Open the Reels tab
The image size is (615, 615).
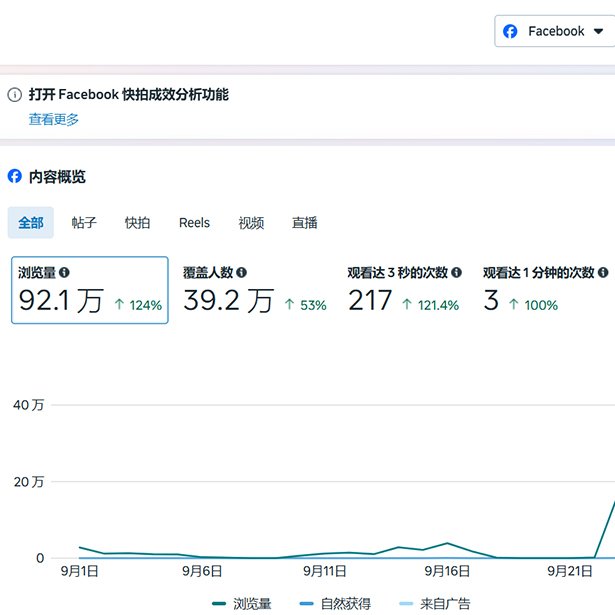pos(194,222)
